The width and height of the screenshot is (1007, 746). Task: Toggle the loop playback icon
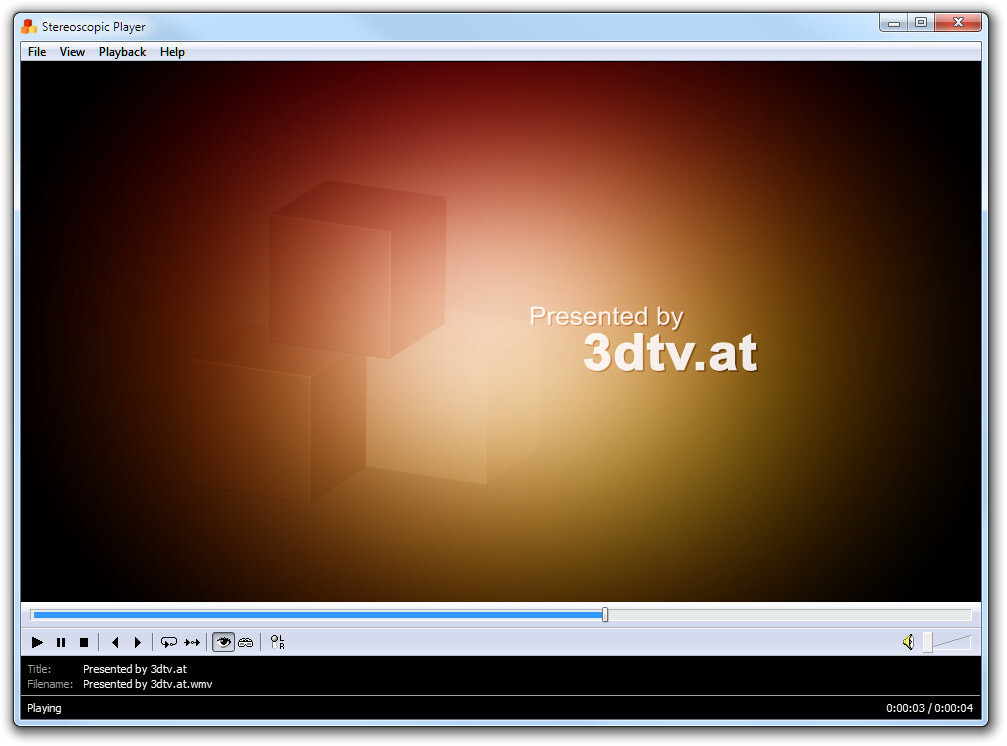point(169,642)
